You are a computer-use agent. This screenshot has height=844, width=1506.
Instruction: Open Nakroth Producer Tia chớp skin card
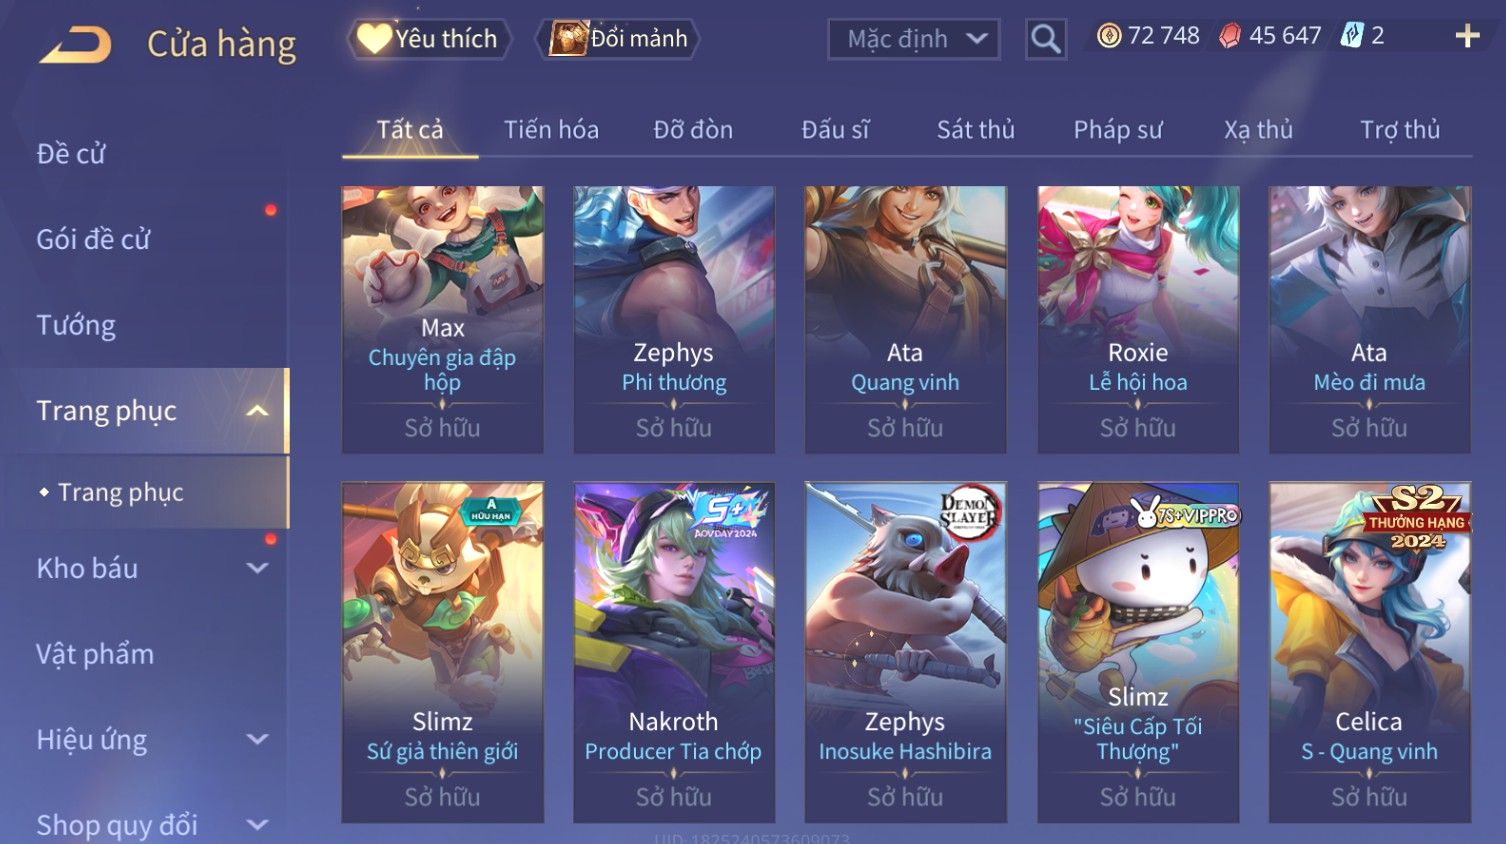(x=674, y=652)
